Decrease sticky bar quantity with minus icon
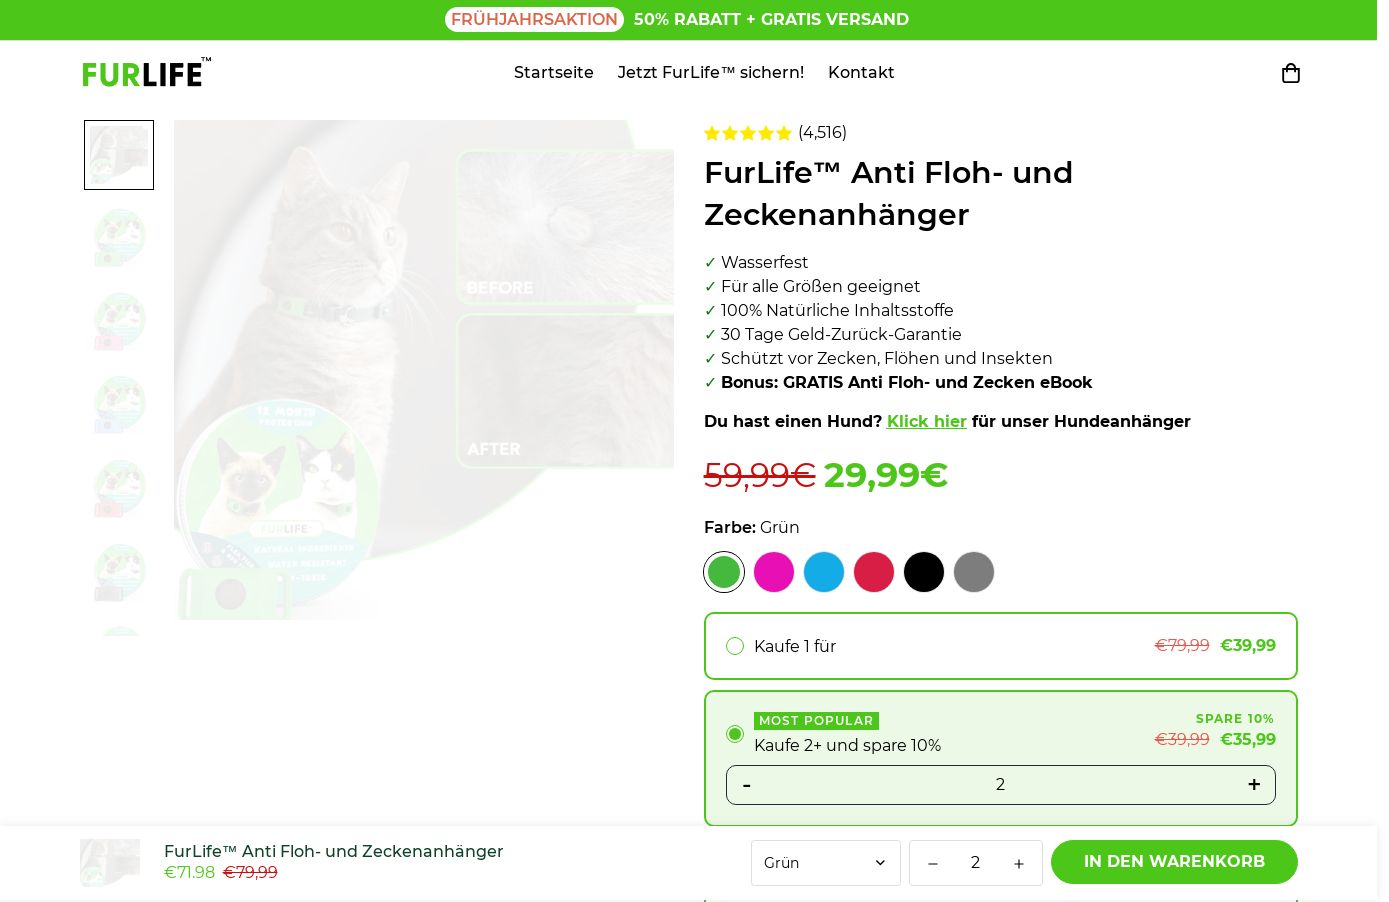Image resolution: width=1389 pixels, height=902 pixels. [932, 864]
